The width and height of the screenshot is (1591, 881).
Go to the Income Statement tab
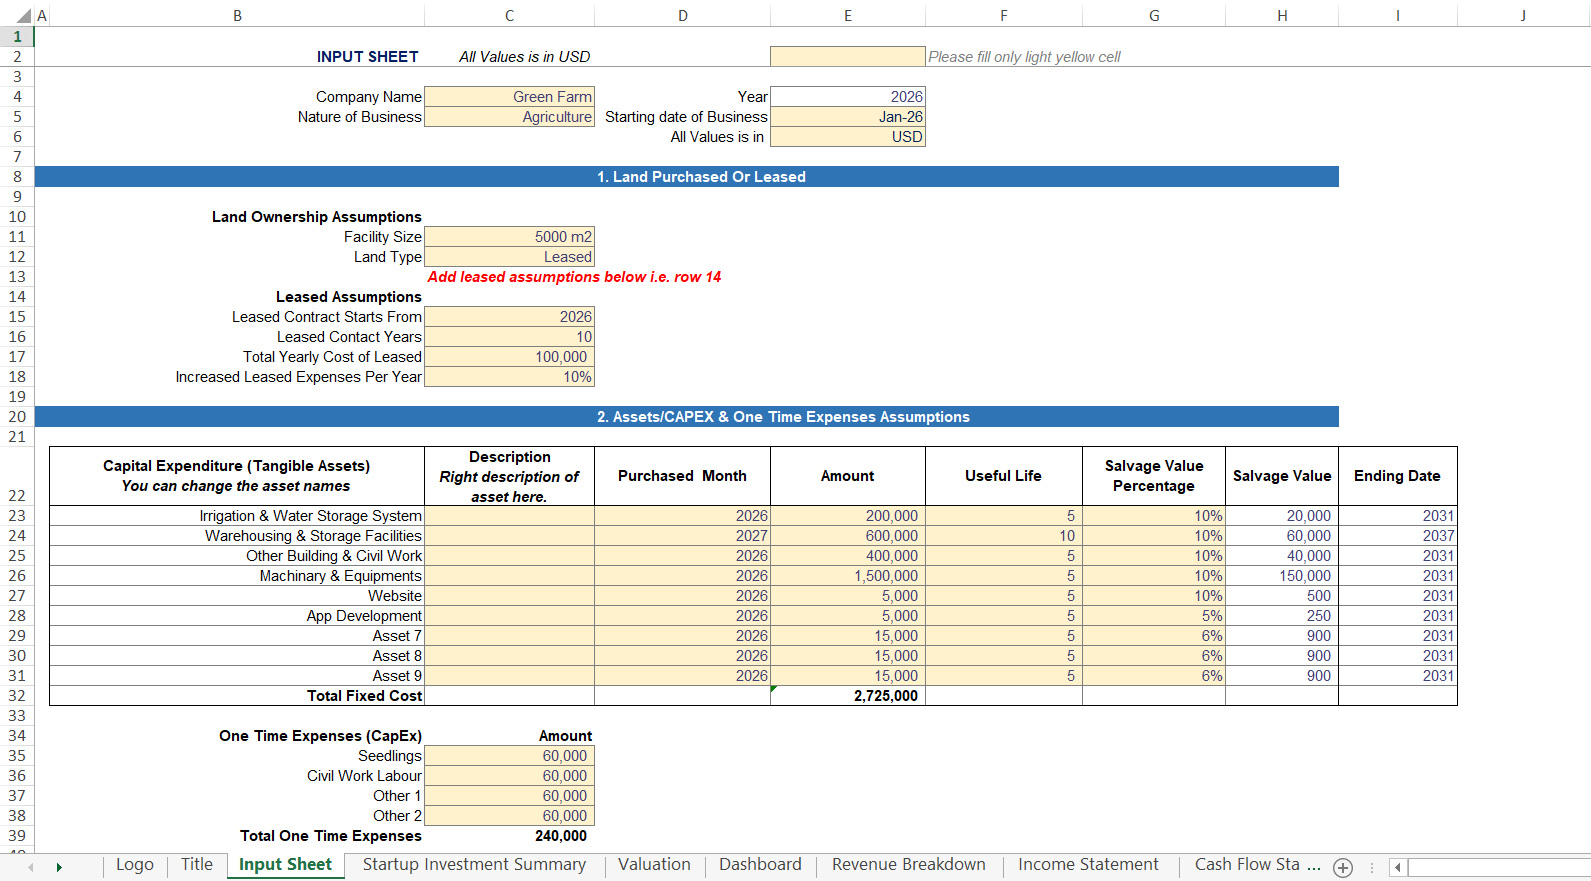[x=1088, y=865]
